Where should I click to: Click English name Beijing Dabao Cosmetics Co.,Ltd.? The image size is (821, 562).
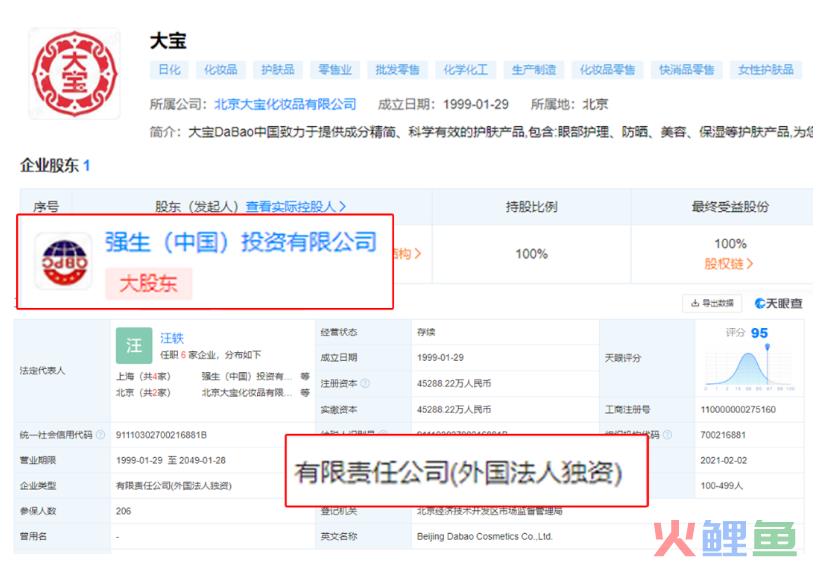point(484,536)
